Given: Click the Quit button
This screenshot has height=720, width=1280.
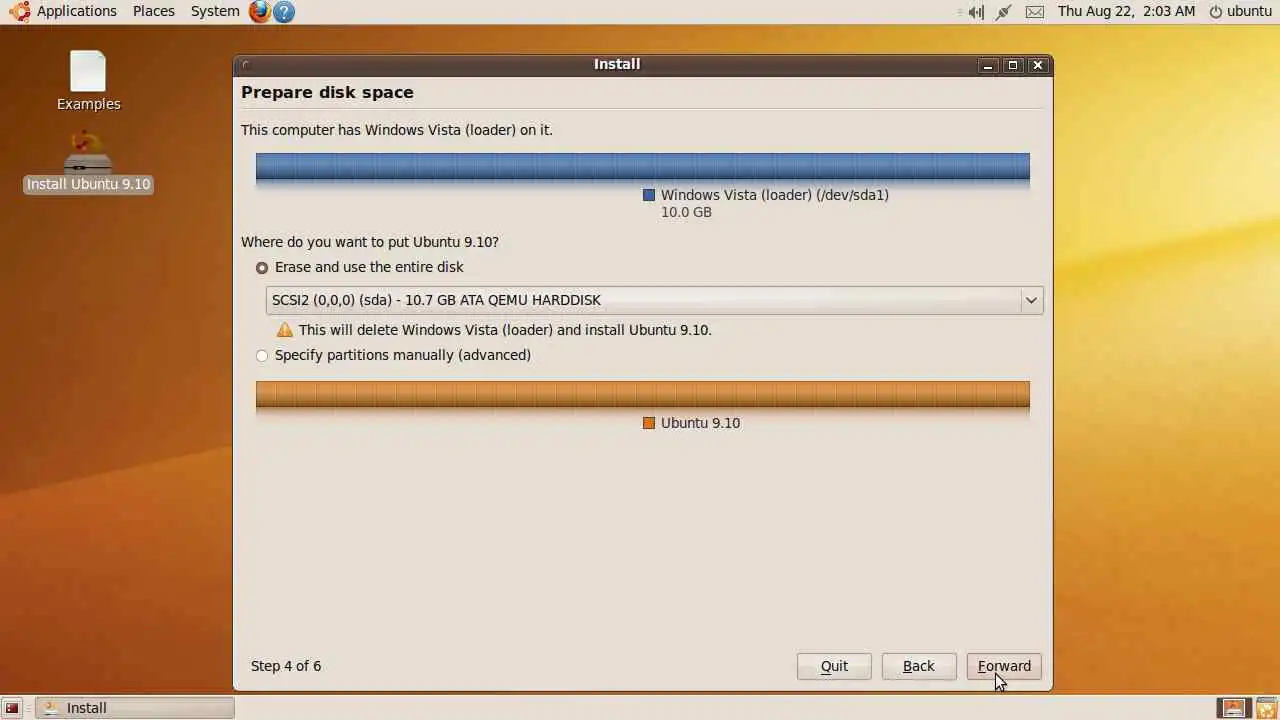Looking at the screenshot, I should click(x=834, y=666).
